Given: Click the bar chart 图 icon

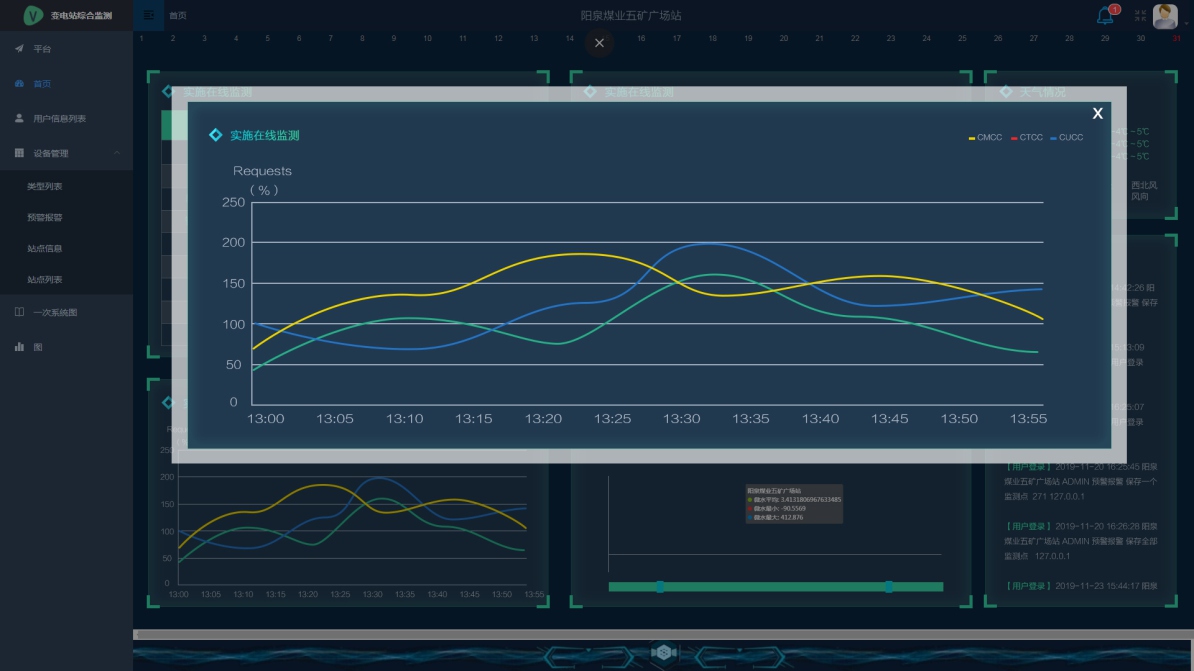Looking at the screenshot, I should point(19,347).
